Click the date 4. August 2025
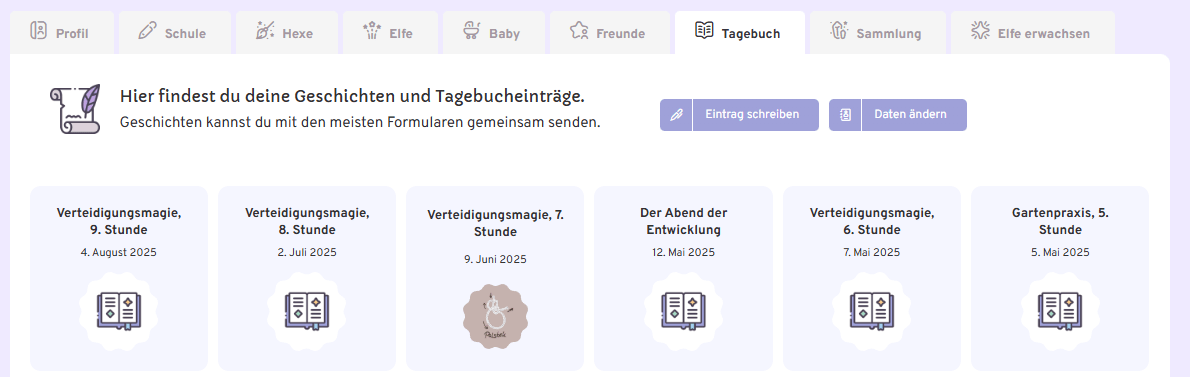 click(119, 252)
